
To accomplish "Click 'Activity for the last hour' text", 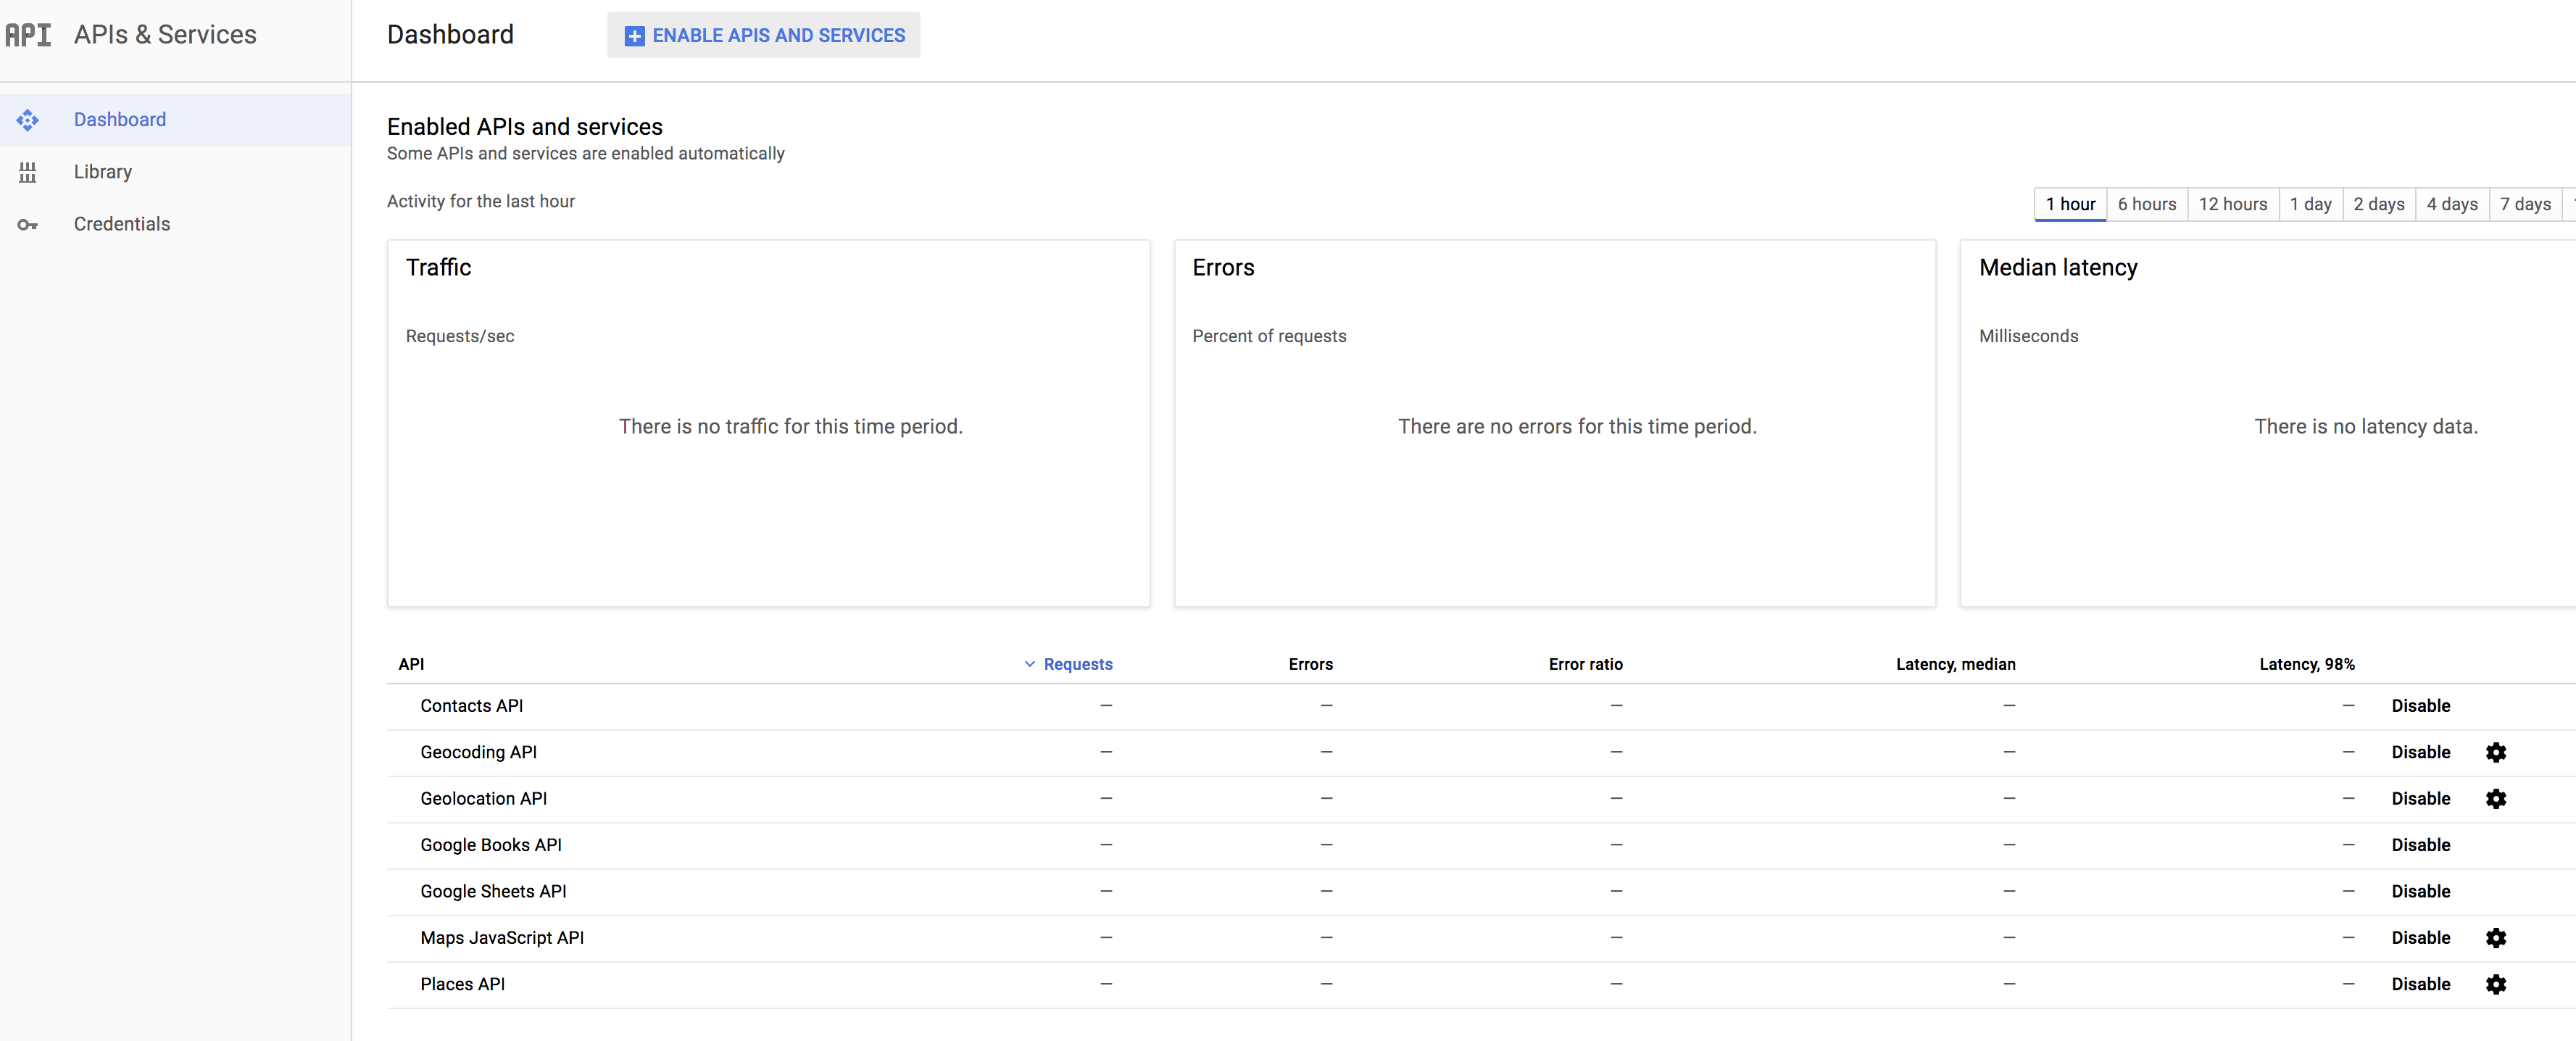I will point(481,201).
